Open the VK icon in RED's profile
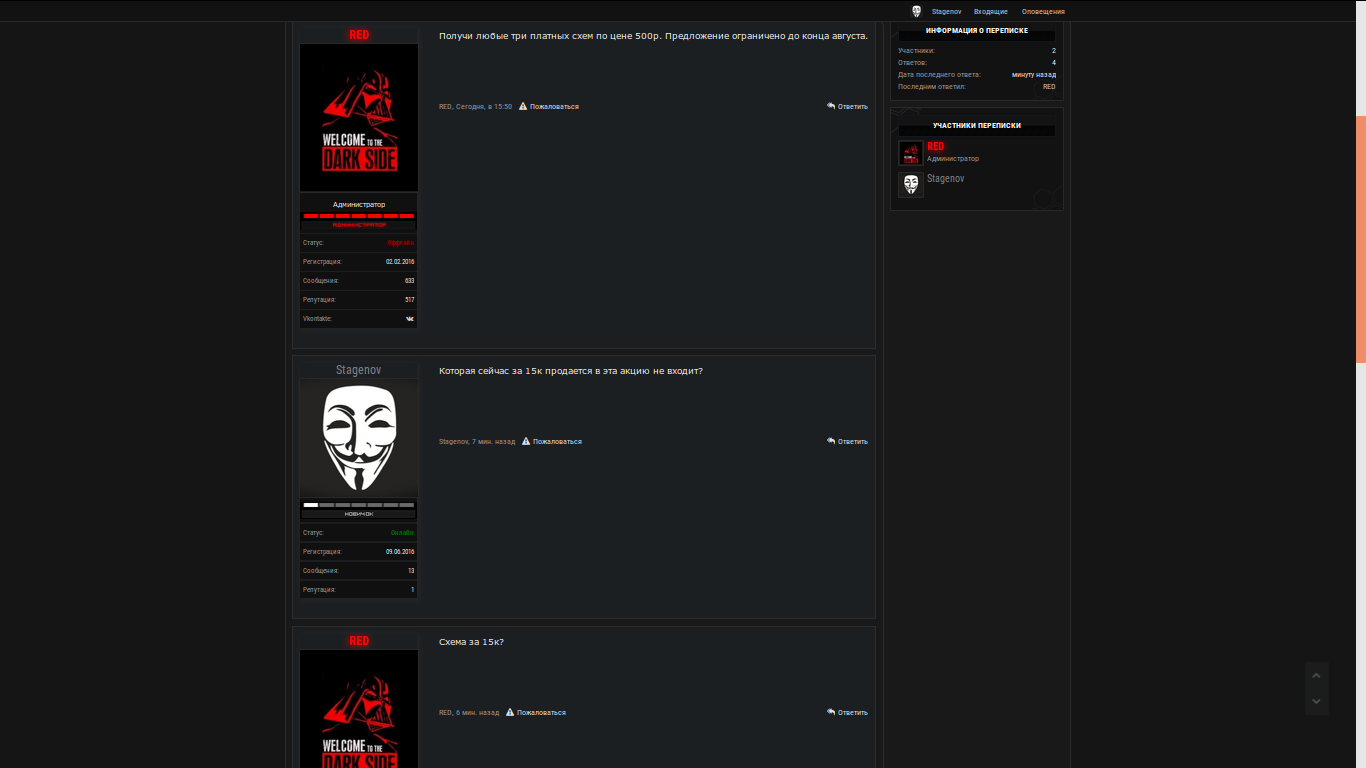1366x768 pixels. [410, 319]
